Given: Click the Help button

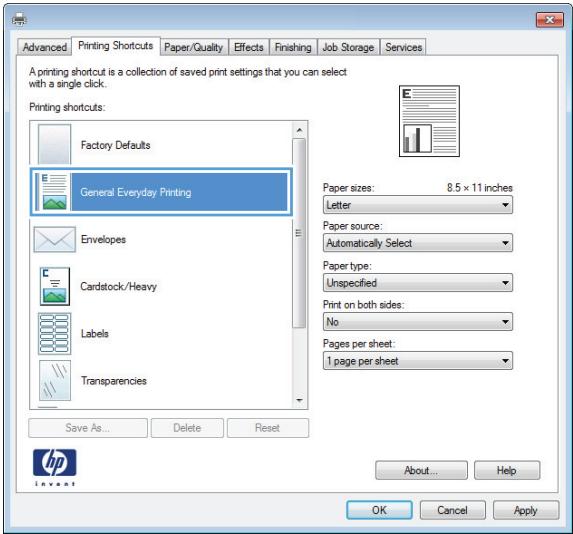Looking at the screenshot, I should [507, 470].
